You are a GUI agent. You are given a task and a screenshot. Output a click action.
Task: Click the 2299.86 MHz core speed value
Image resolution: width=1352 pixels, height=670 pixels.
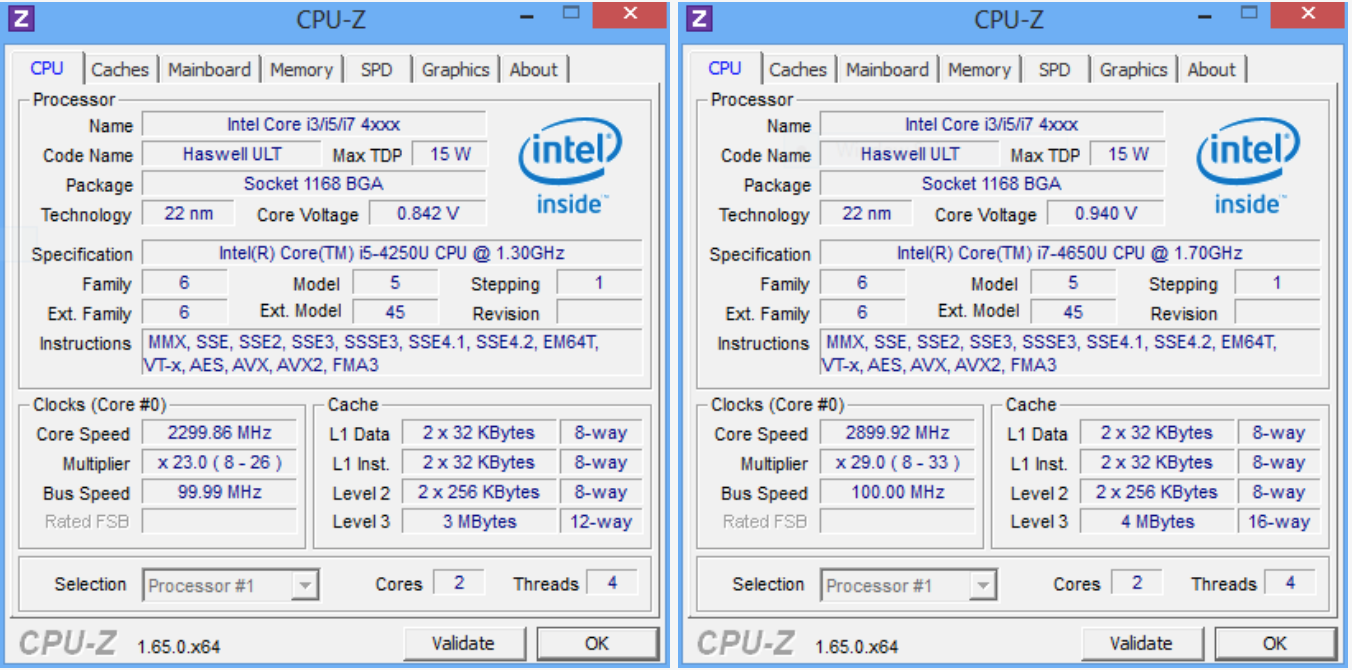coord(219,433)
